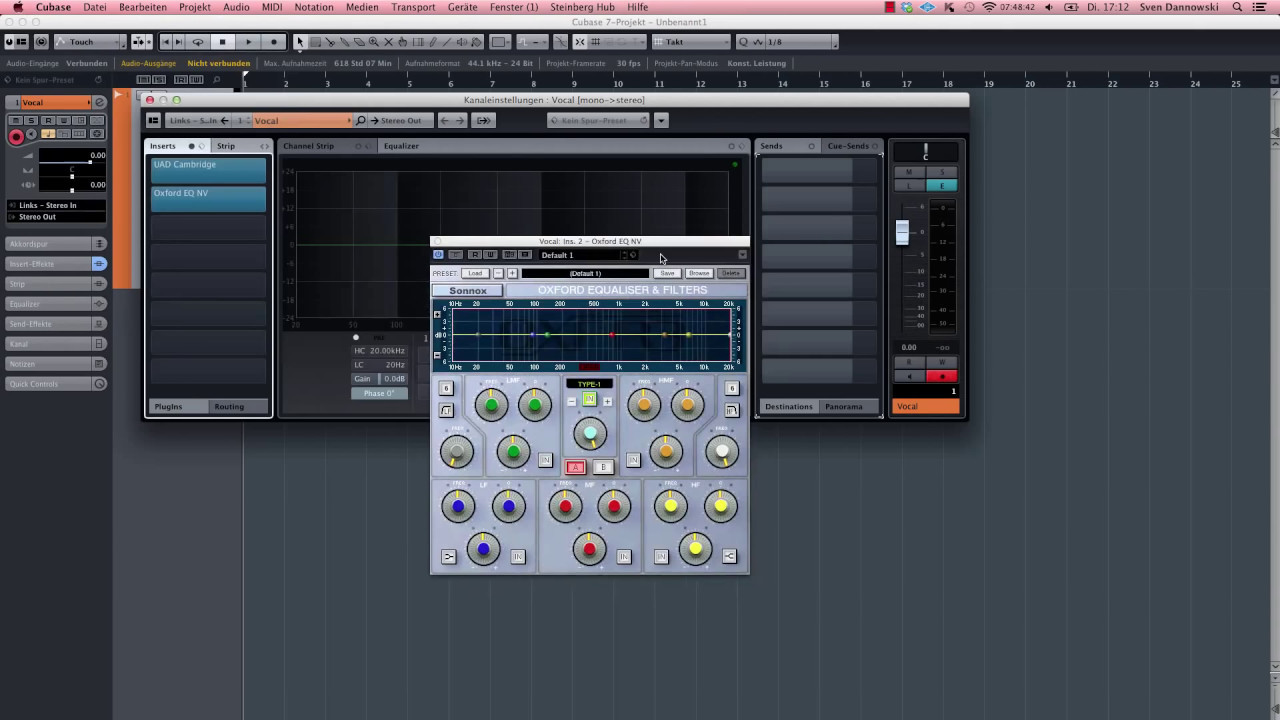Screen dimensions: 1280x720
Task: Open Spotlight search in menu bar
Action: coord(1237,7)
